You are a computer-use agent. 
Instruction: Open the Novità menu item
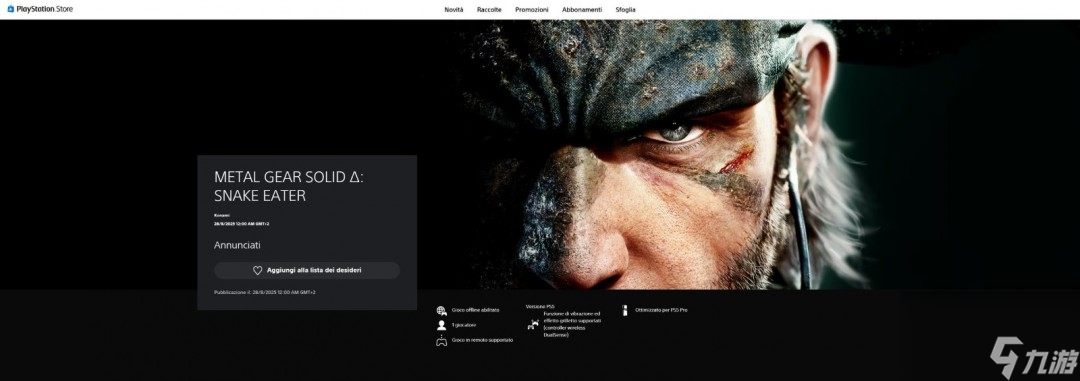point(454,10)
